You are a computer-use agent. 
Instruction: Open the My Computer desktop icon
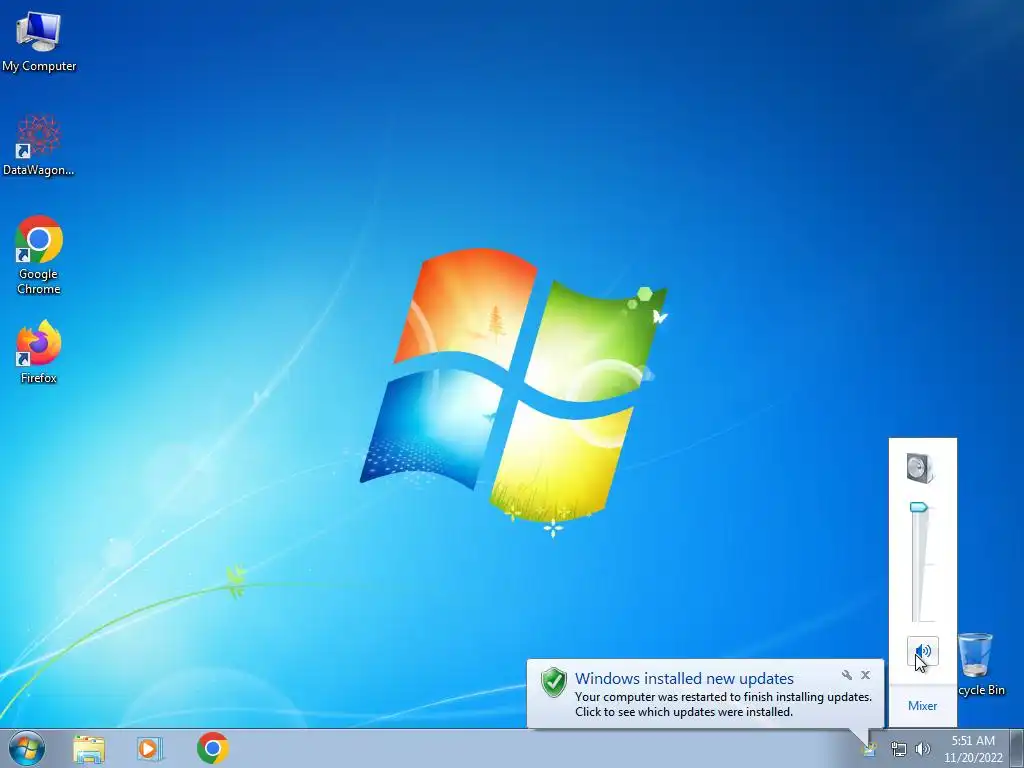[39, 40]
